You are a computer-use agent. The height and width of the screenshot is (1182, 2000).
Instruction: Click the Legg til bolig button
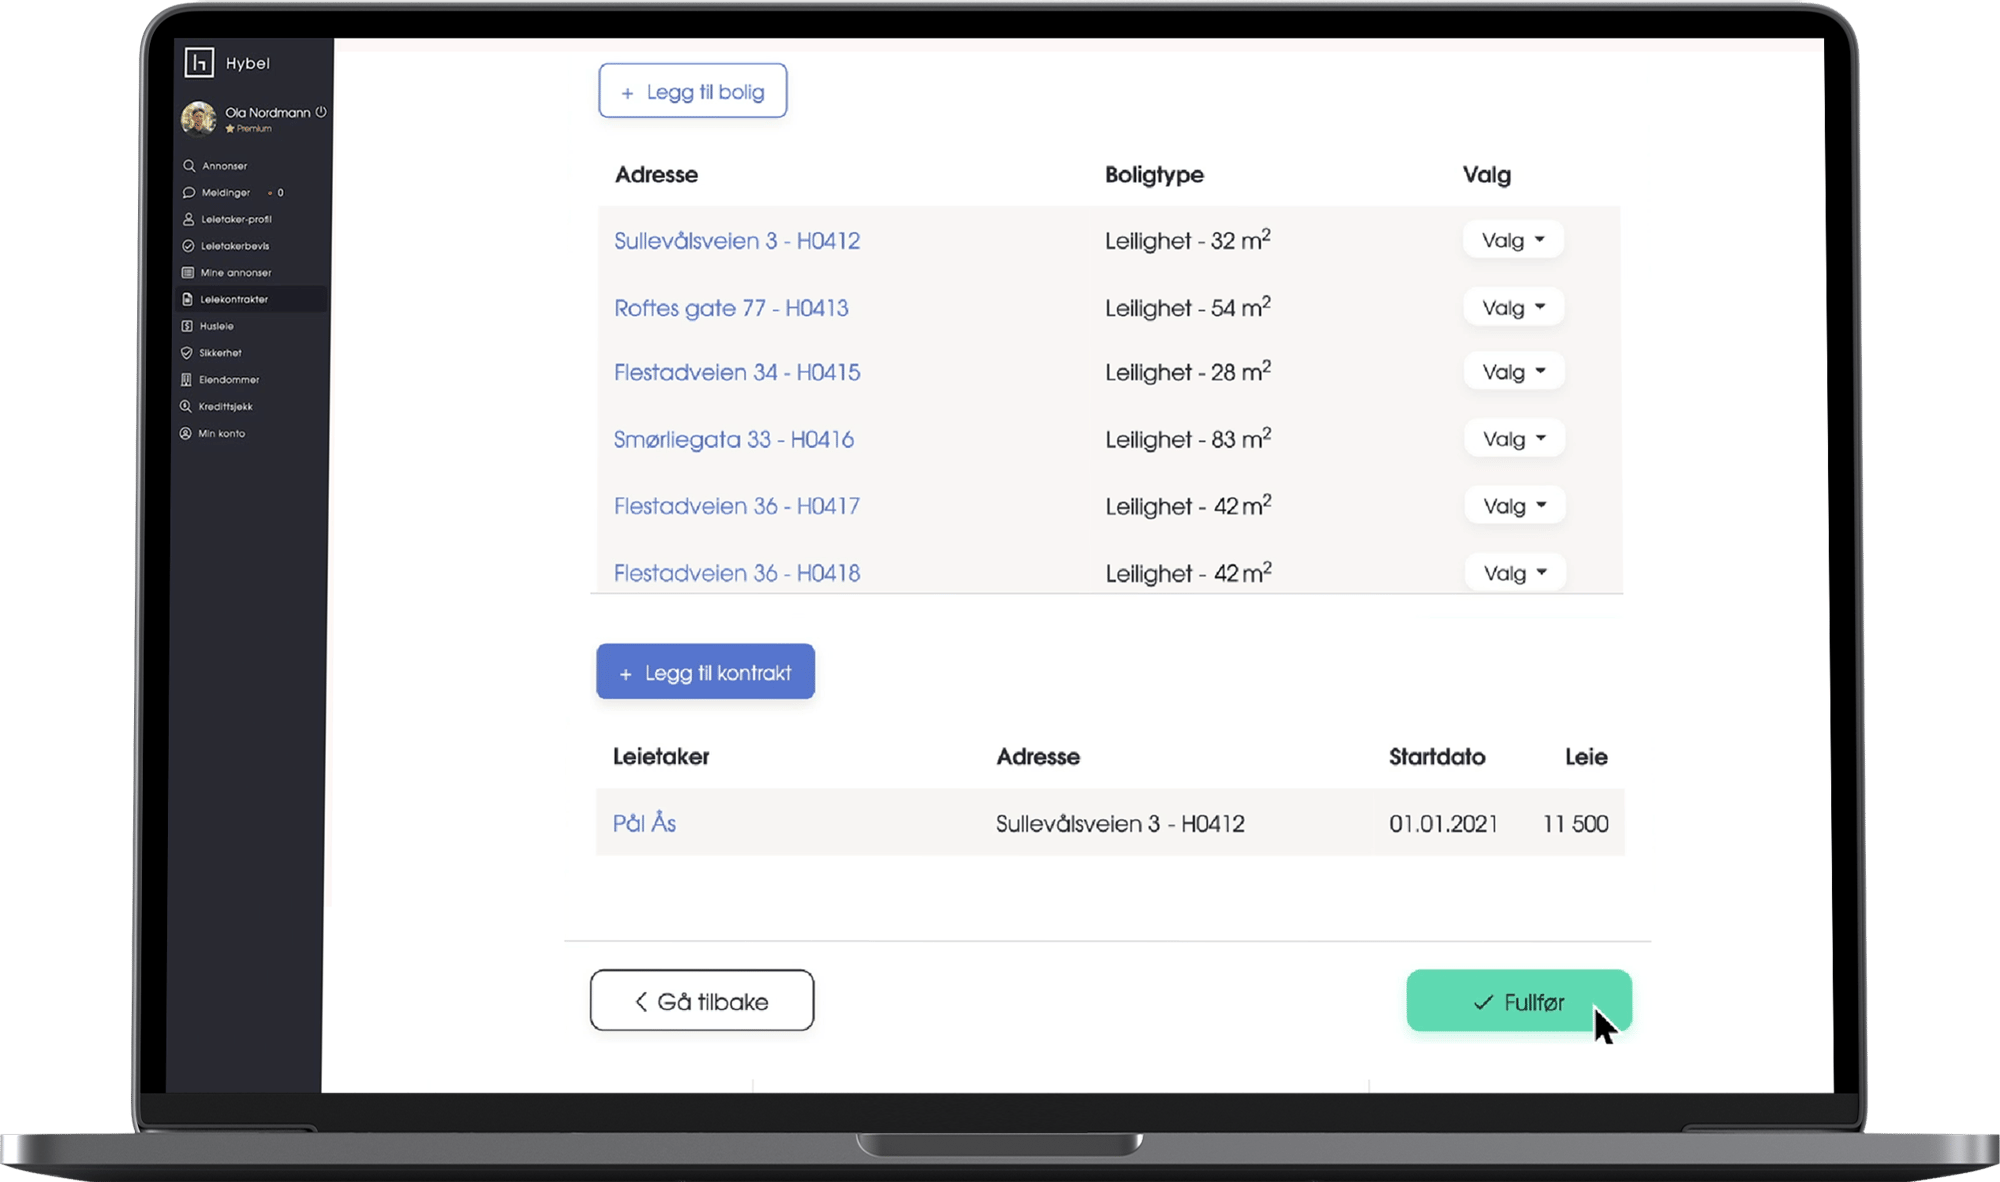pos(693,92)
